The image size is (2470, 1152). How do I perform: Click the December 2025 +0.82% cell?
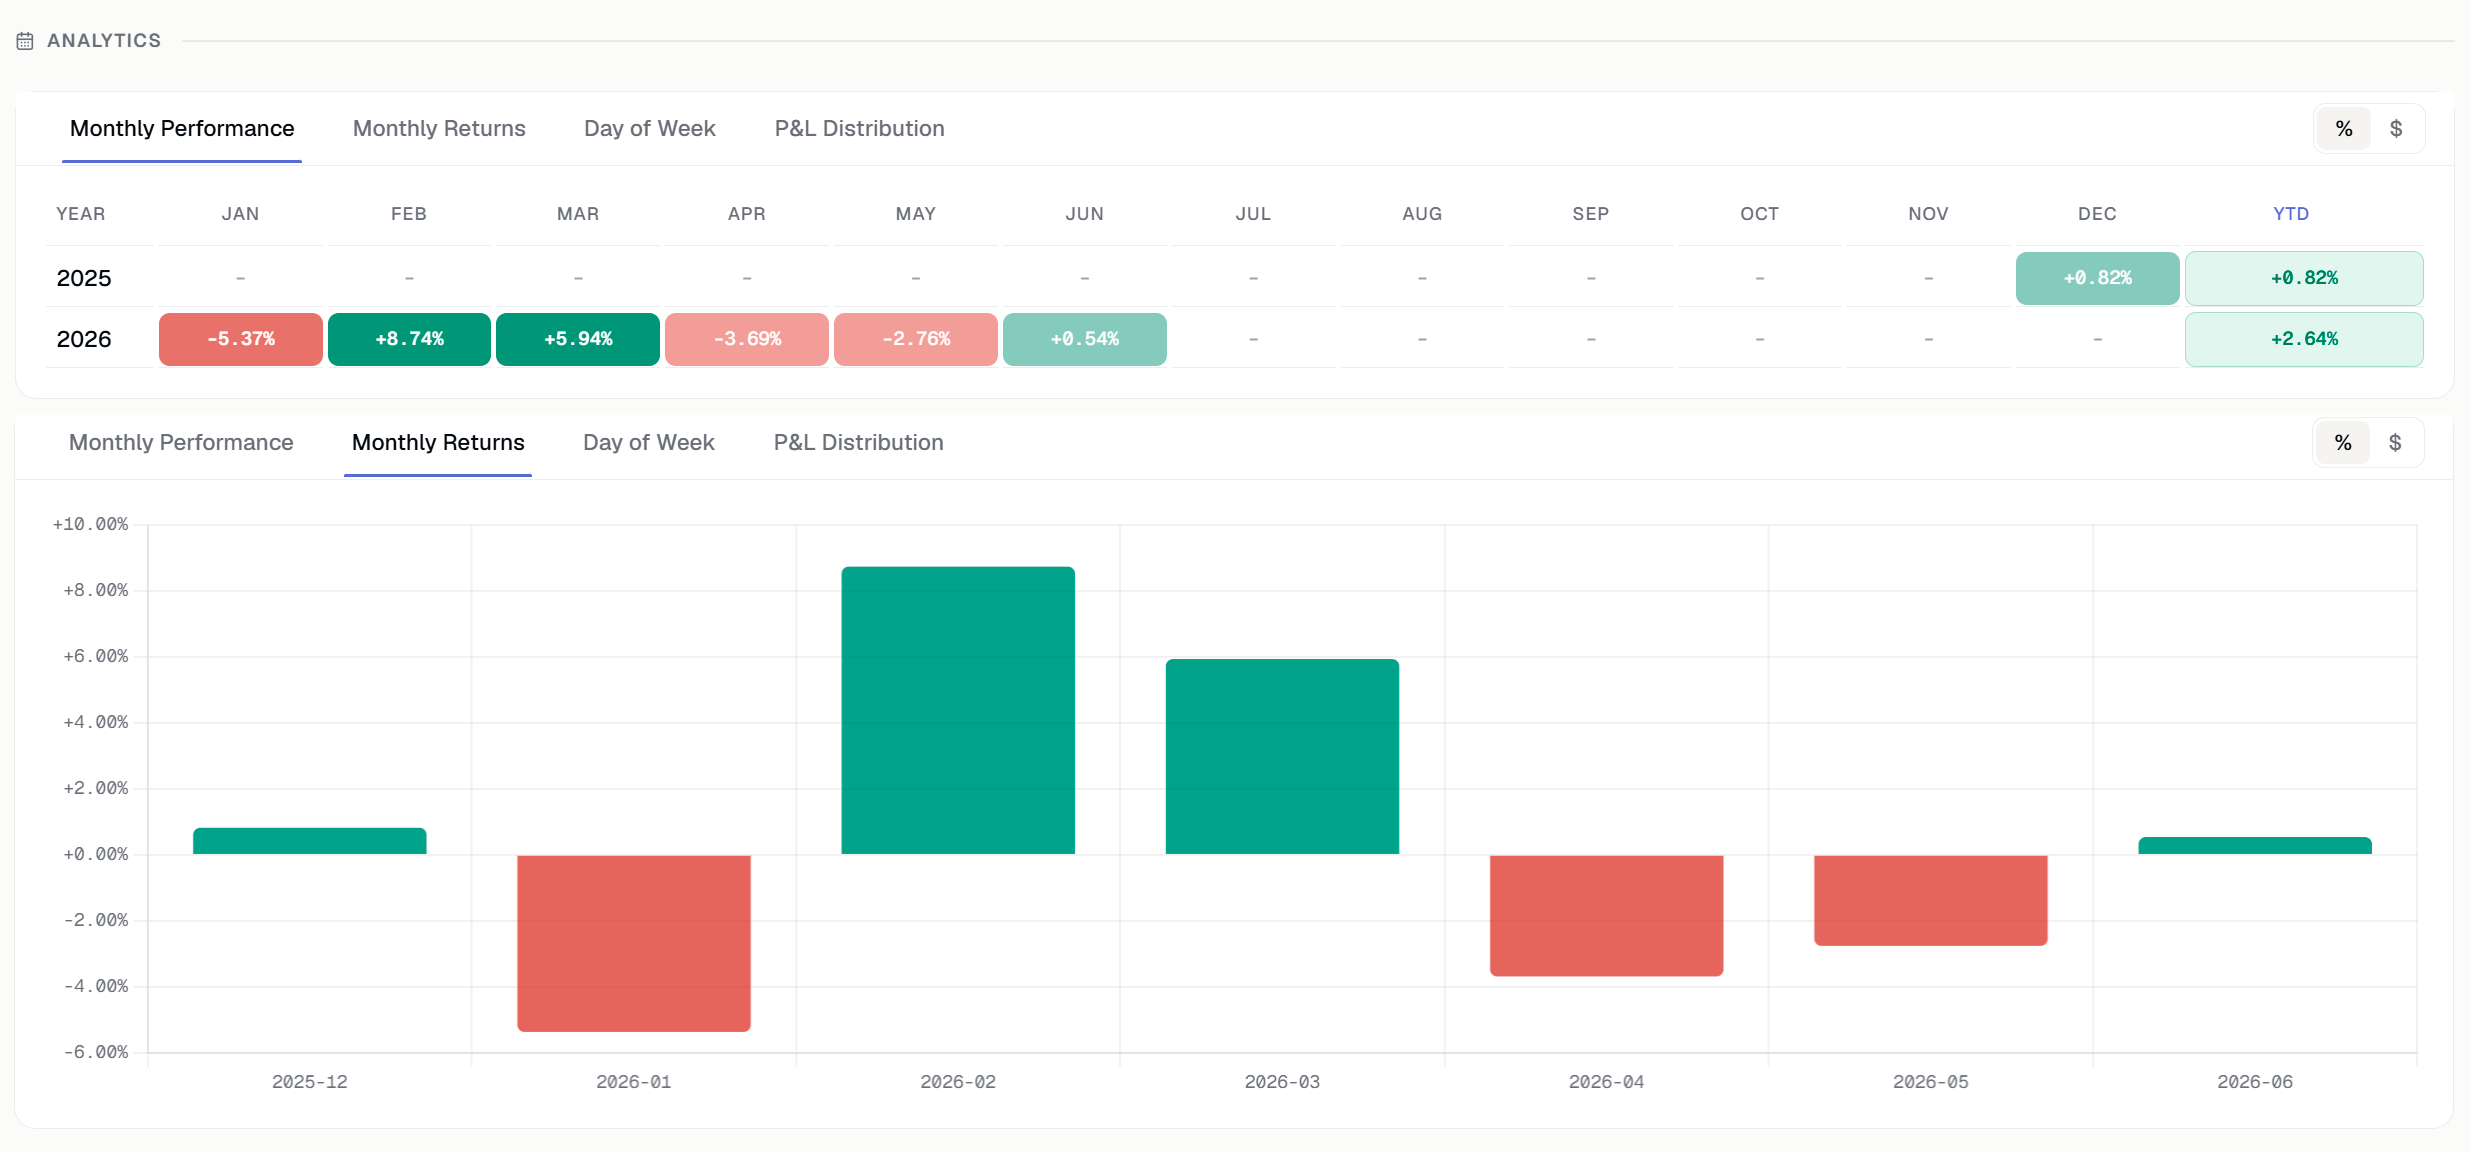(x=2098, y=278)
